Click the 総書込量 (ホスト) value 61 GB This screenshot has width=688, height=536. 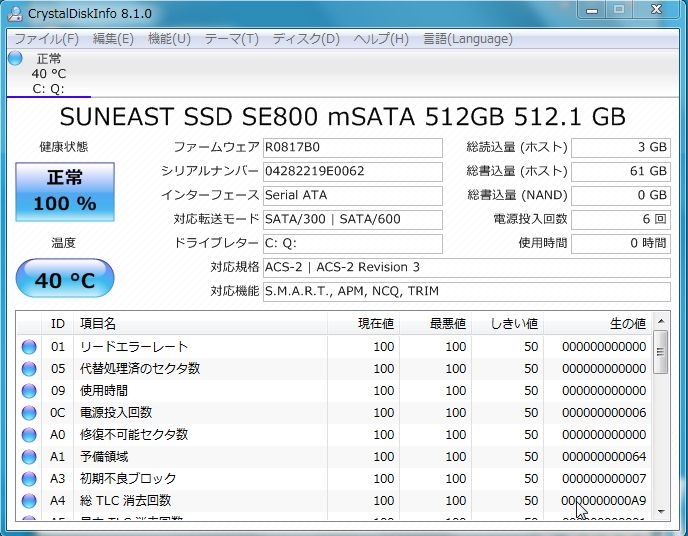pos(621,172)
